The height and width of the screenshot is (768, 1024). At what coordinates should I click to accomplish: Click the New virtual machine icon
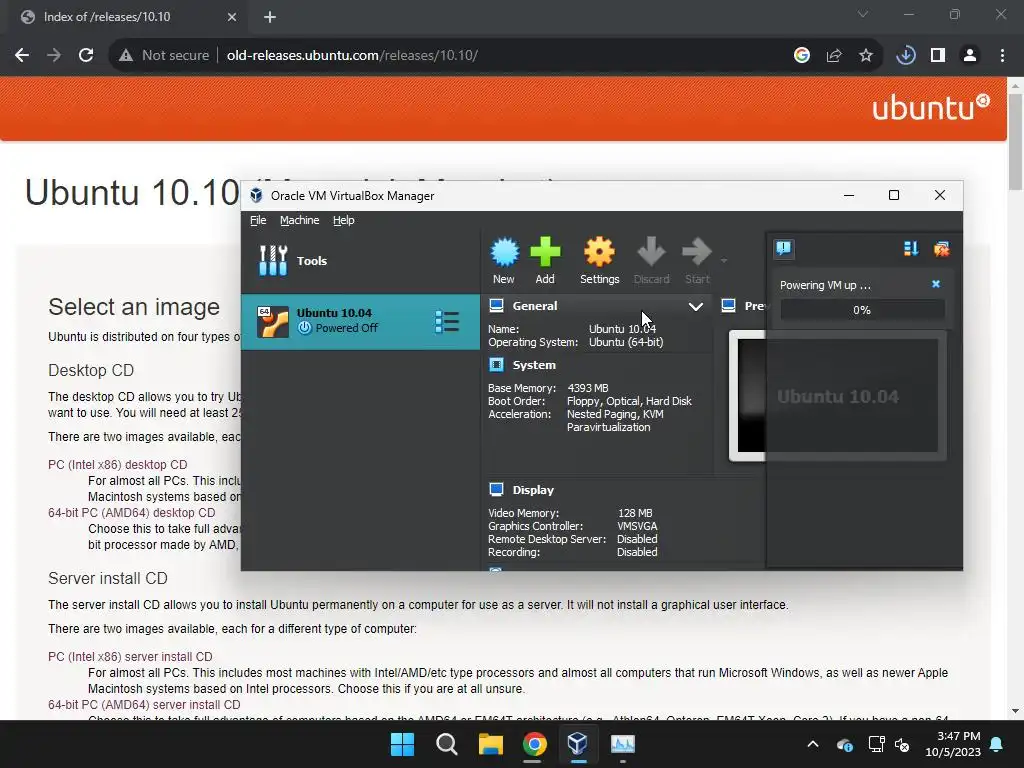[504, 252]
